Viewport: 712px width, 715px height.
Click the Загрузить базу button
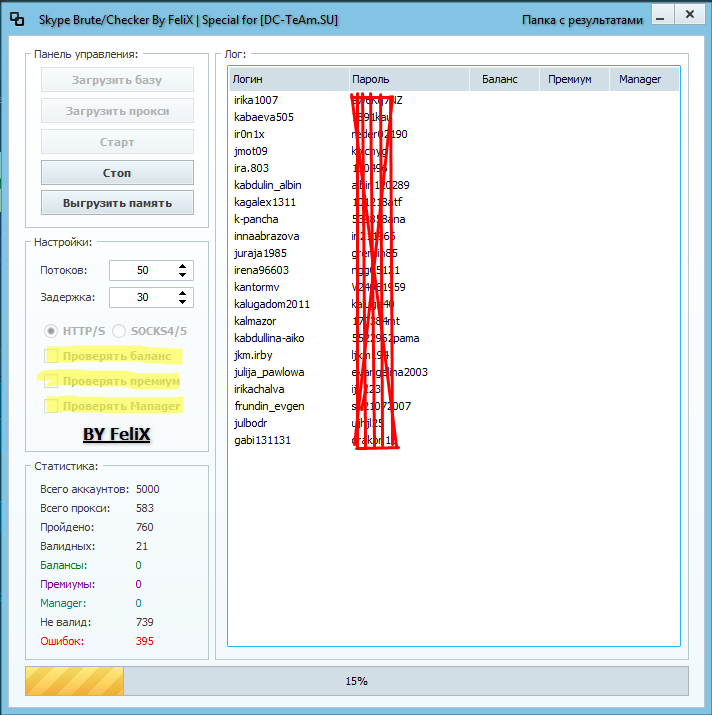[x=117, y=80]
